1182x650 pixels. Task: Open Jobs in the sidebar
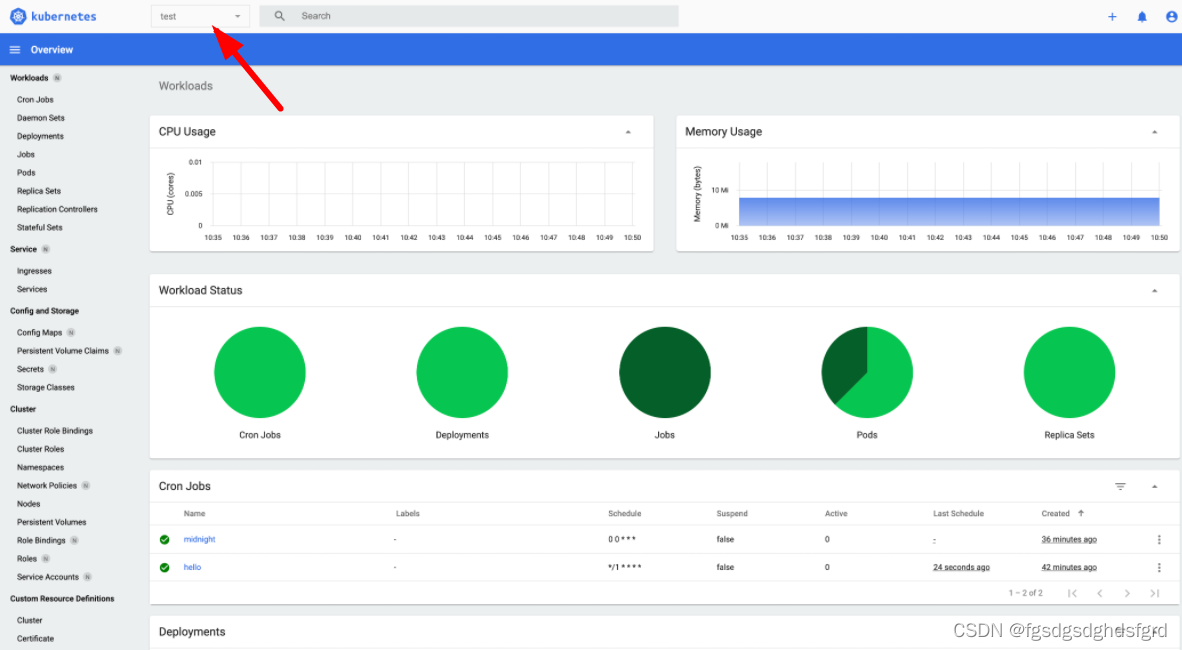coord(26,155)
